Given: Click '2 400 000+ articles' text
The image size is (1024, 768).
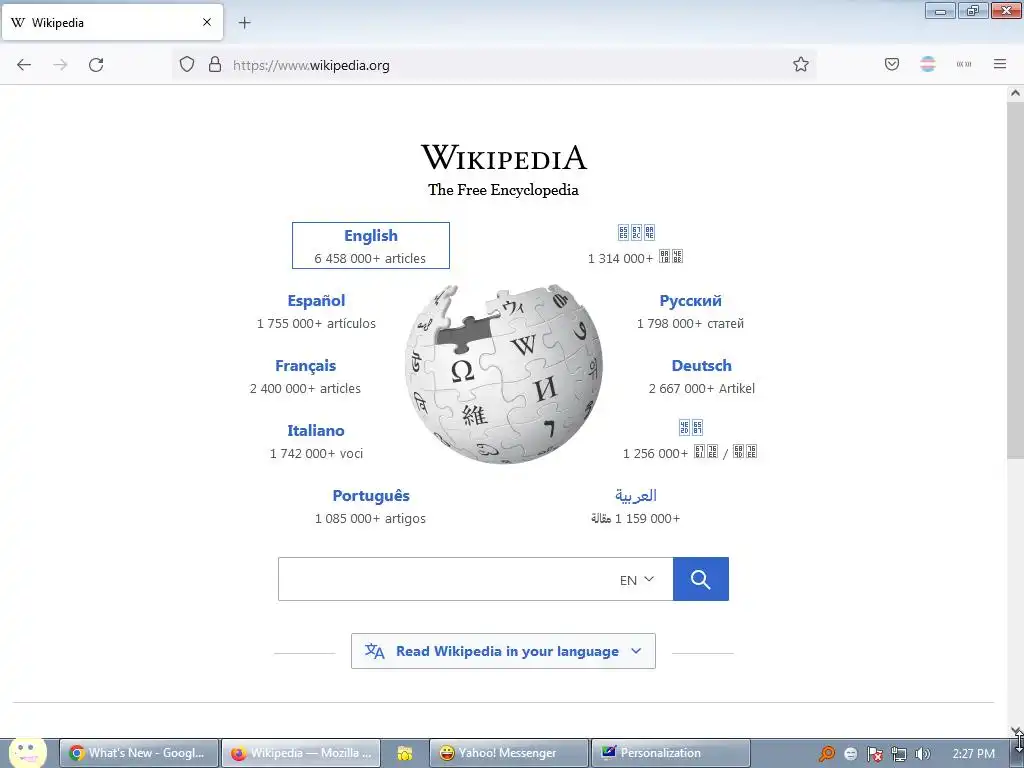Looking at the screenshot, I should (x=305, y=389).
